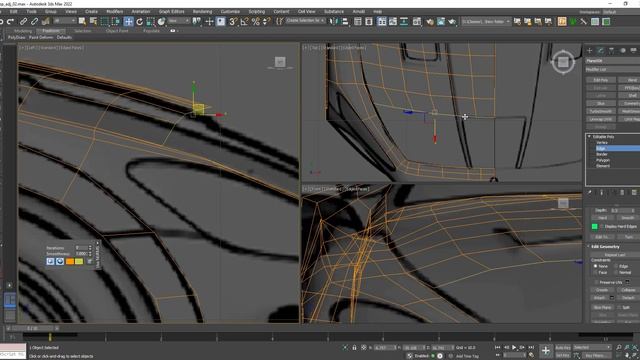Screen dimensions: 640x360
Task: Click the Pin Stack icon
Action: pos(589,192)
